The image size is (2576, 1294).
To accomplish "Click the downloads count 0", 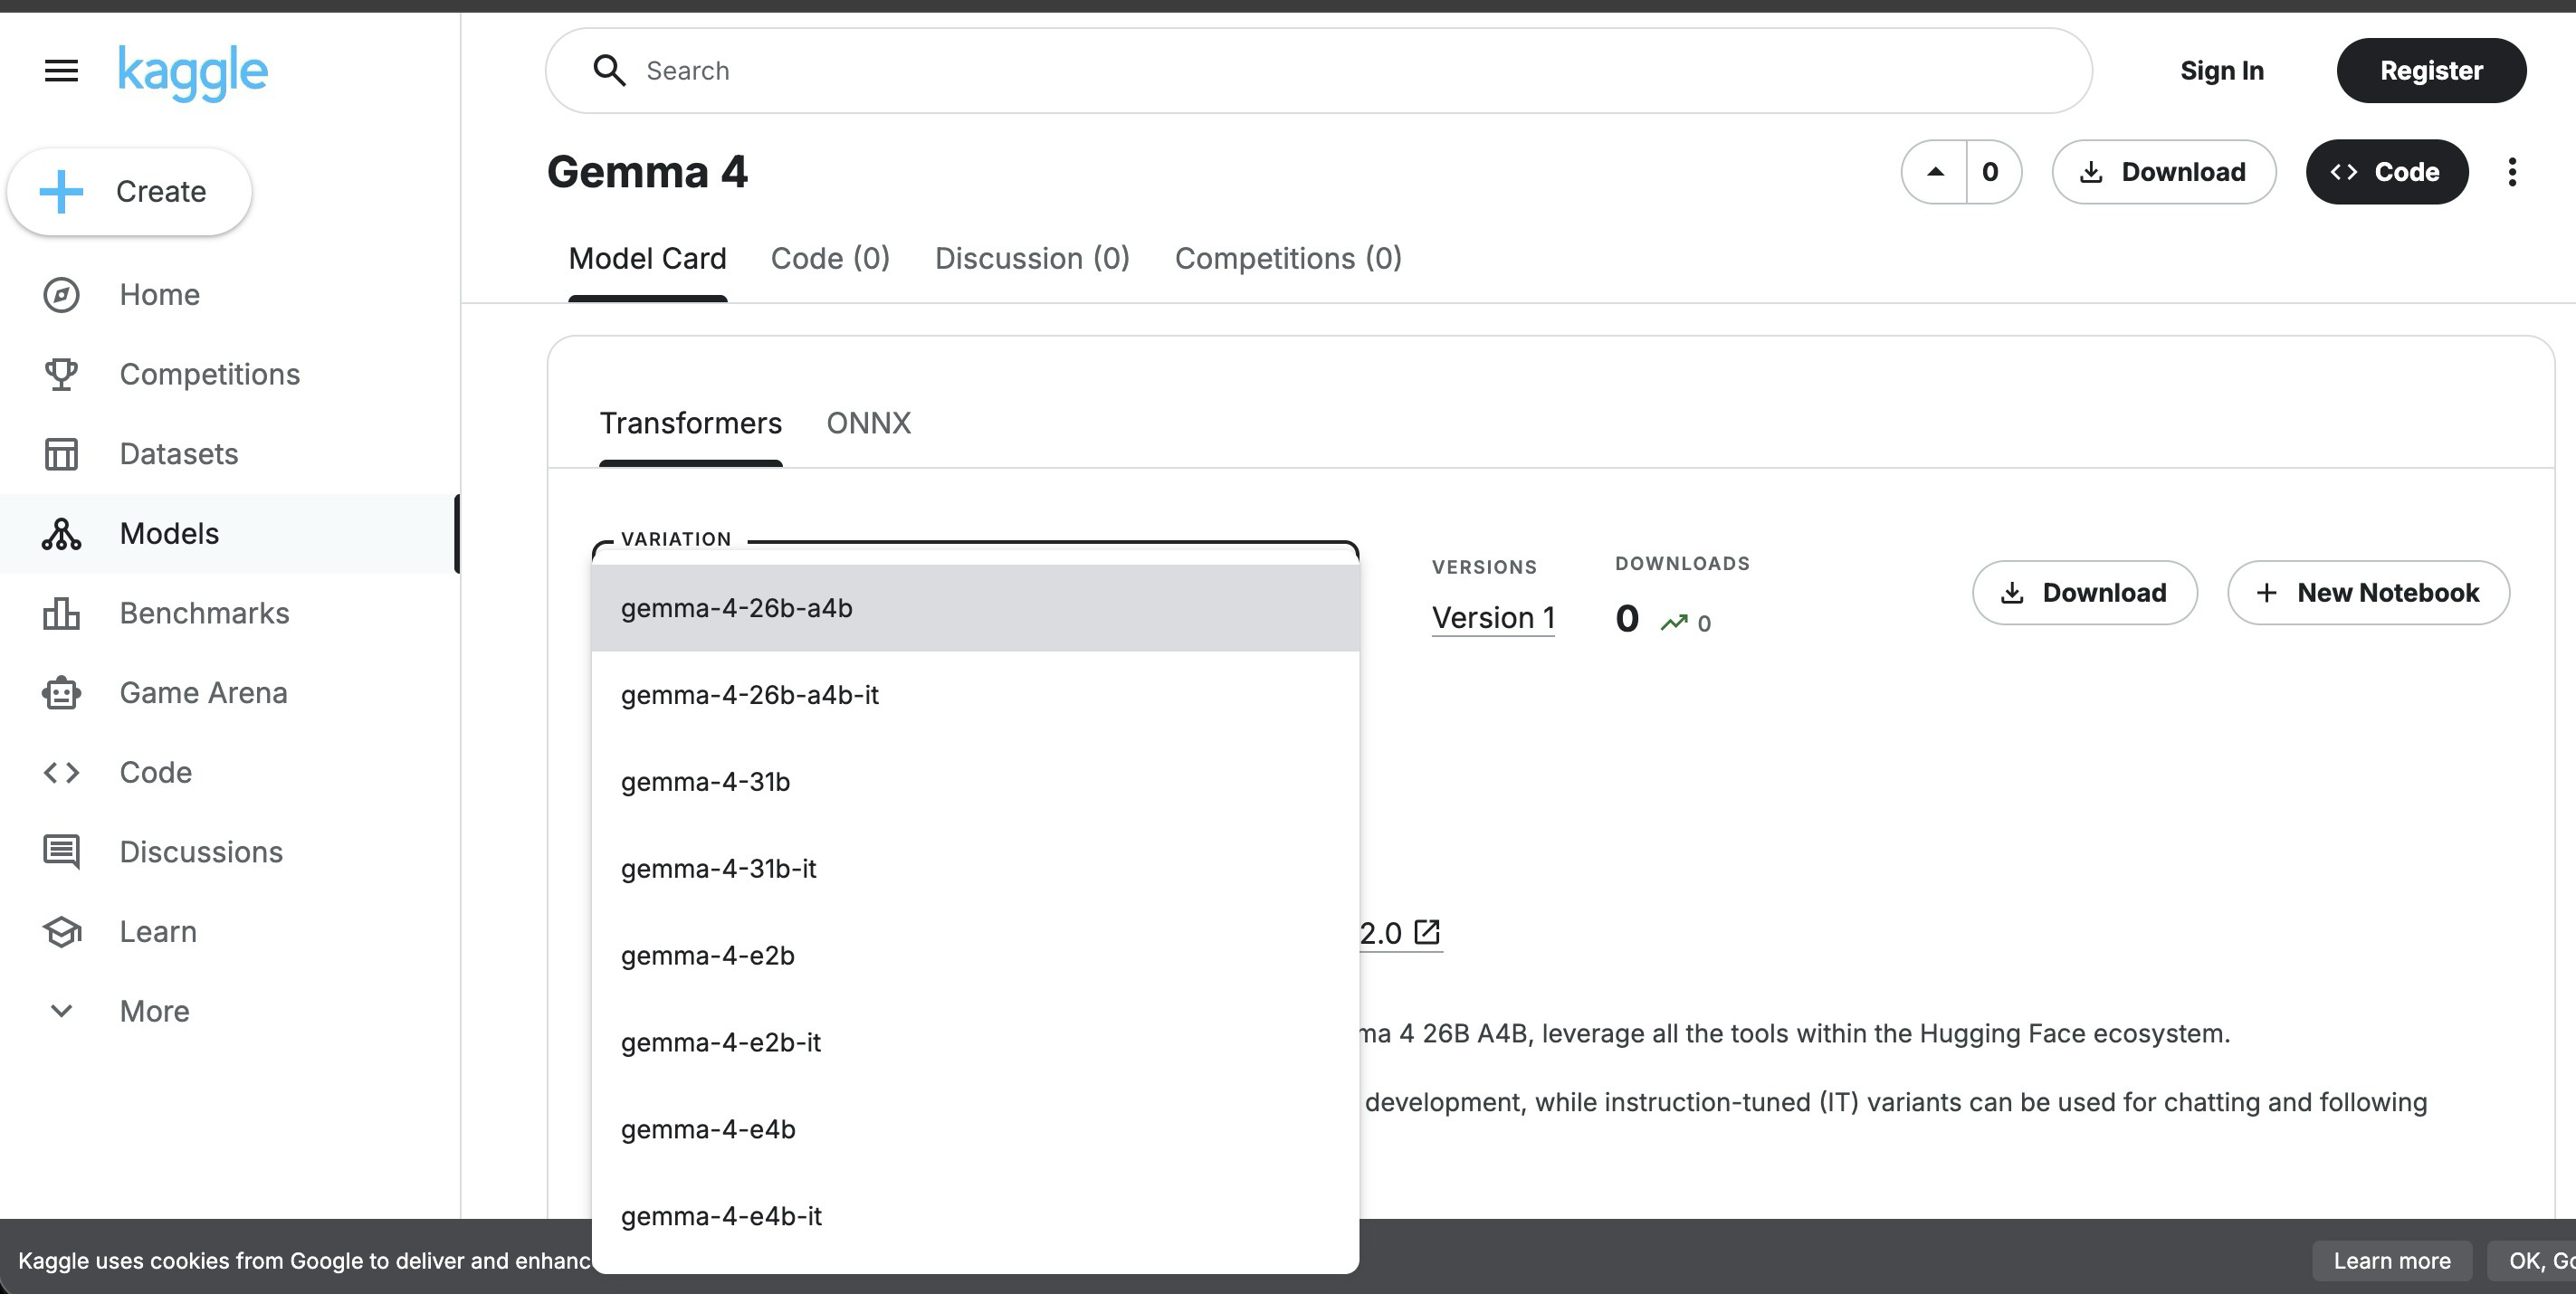I will tap(1627, 619).
